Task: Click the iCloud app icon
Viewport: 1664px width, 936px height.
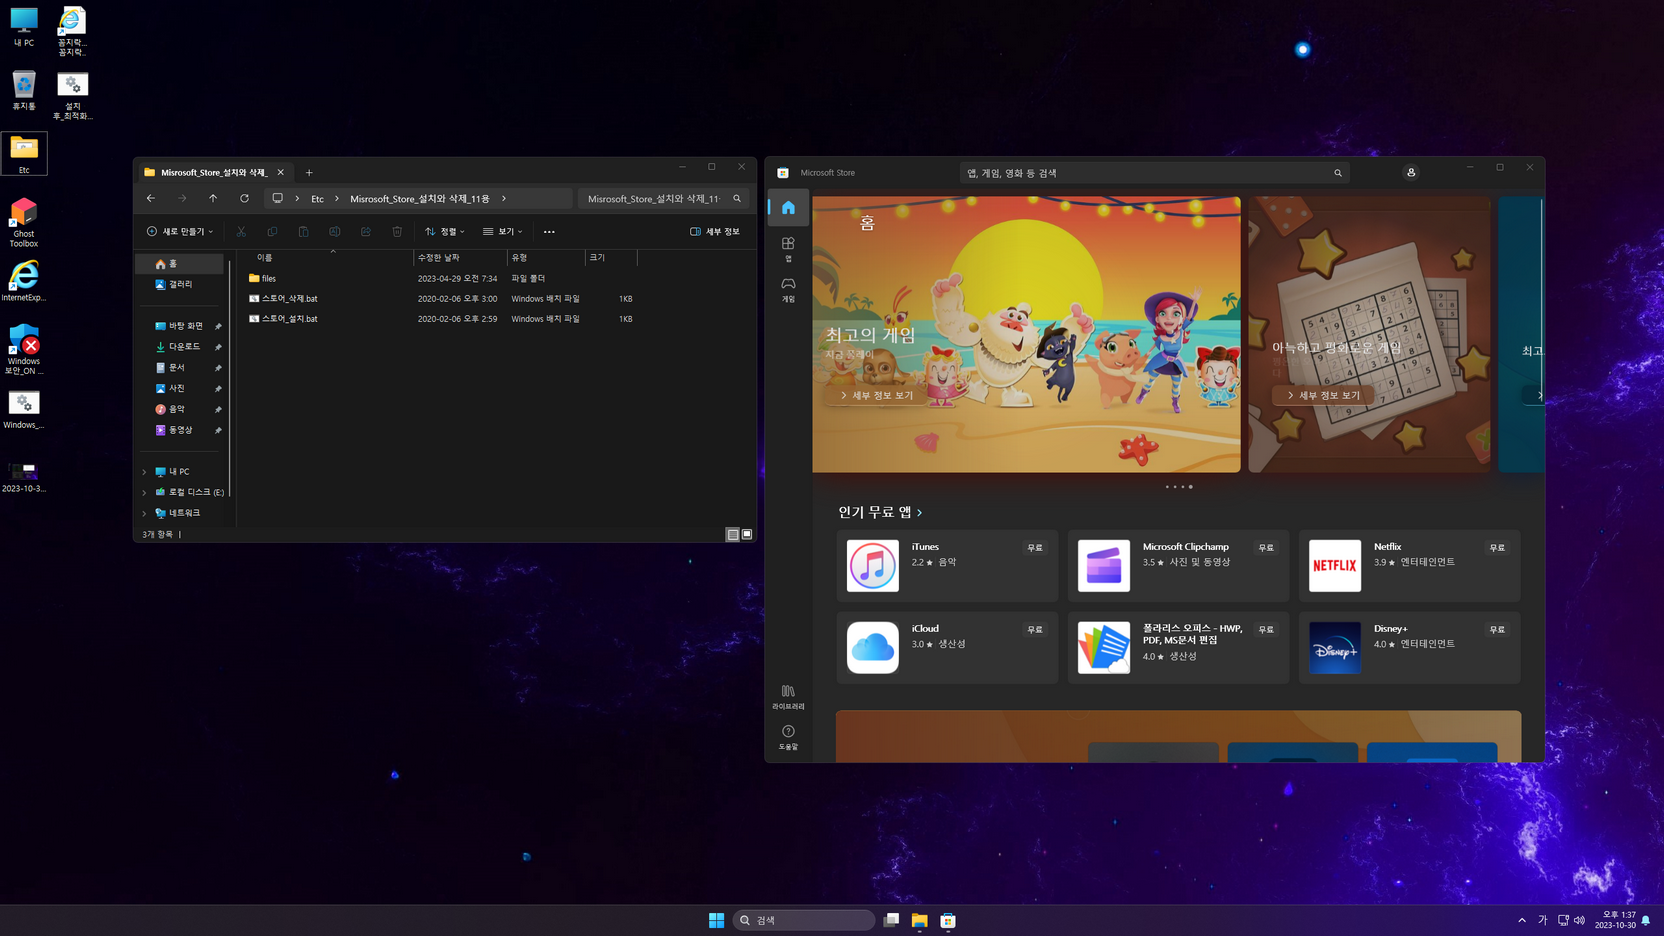Action: click(x=872, y=648)
